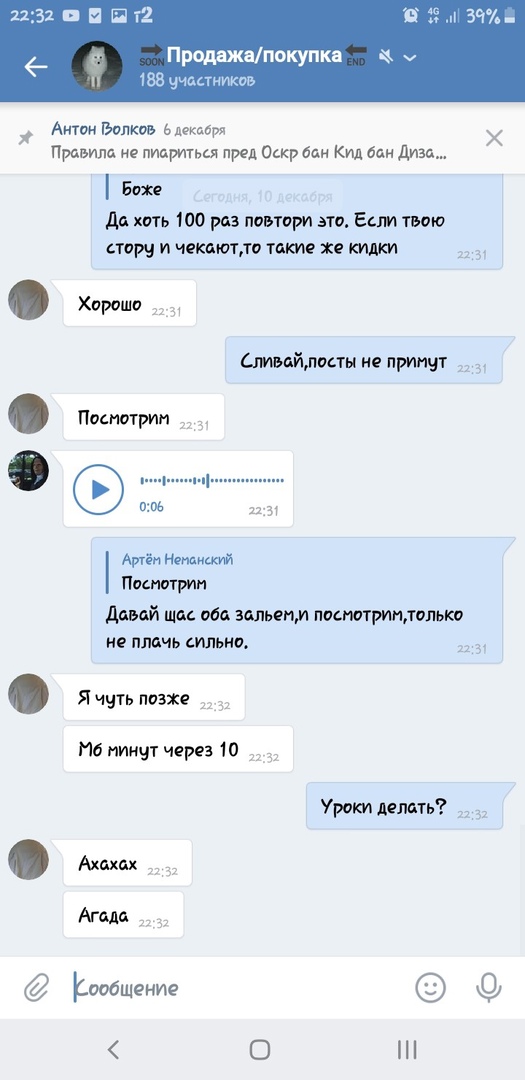The width and height of the screenshot is (525, 1080).
Task: Open the Продажа/покупка chat title
Action: [254, 55]
